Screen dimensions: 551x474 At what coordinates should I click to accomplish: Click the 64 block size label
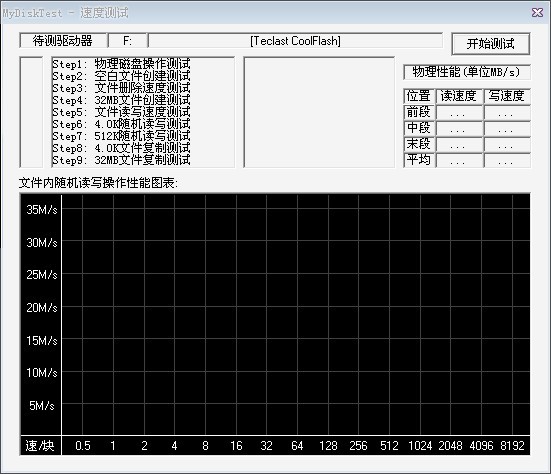297,446
